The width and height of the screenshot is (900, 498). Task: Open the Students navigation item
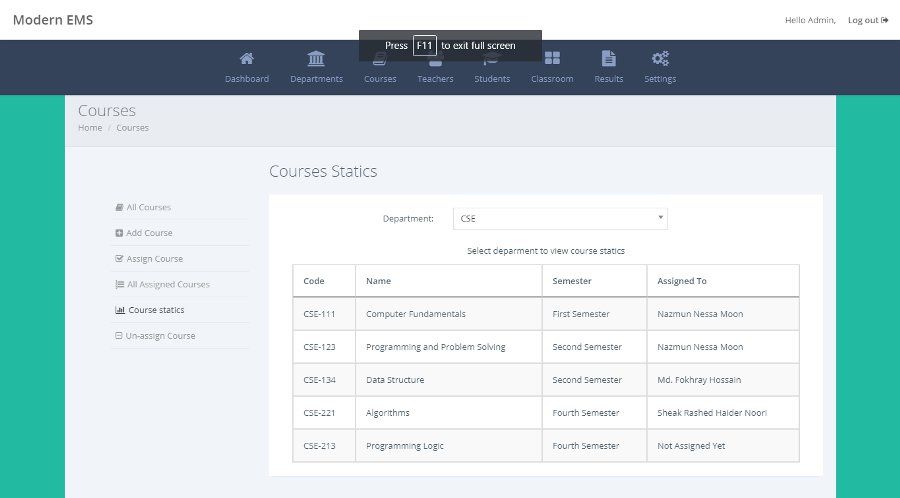(492, 78)
